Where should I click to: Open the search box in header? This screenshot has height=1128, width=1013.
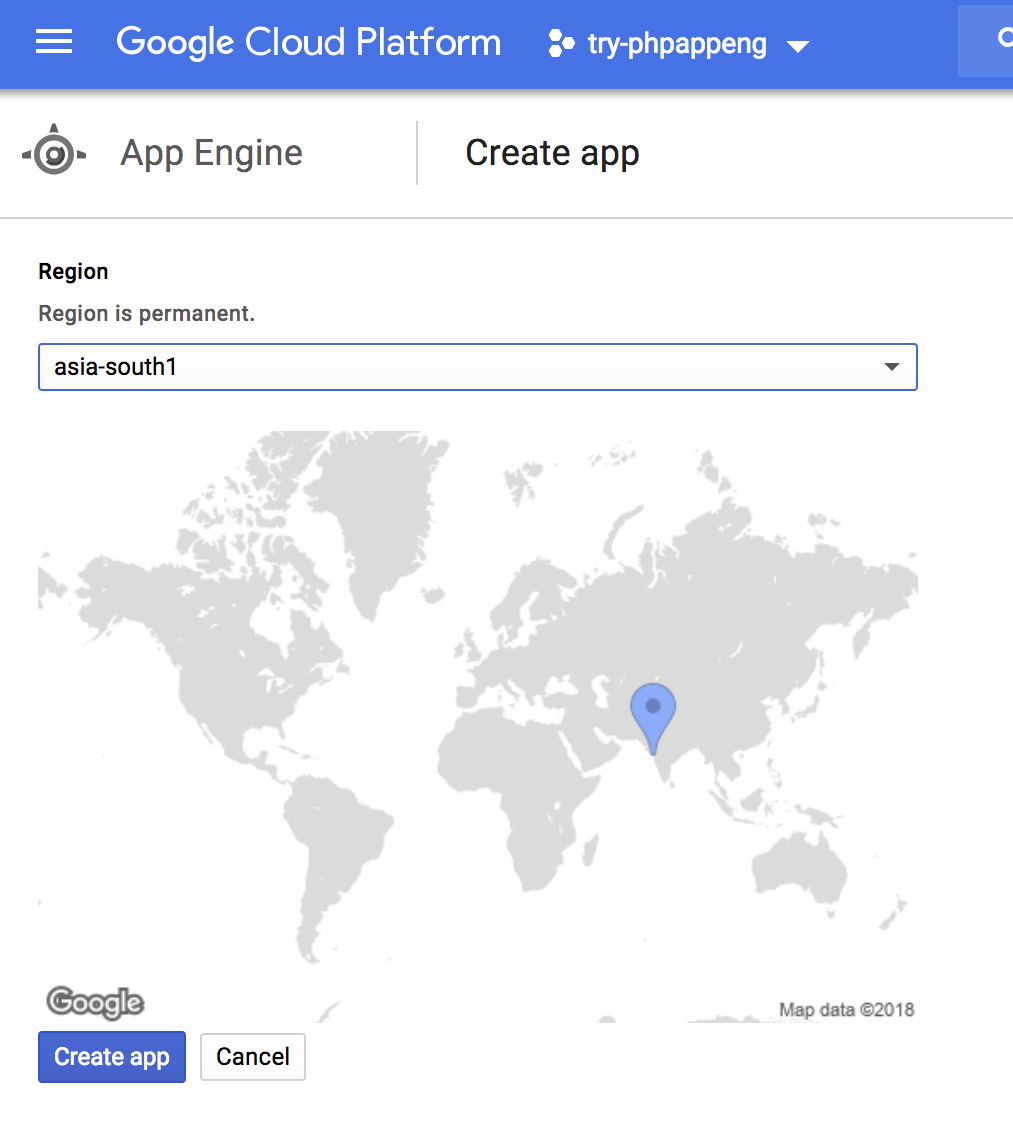986,40
